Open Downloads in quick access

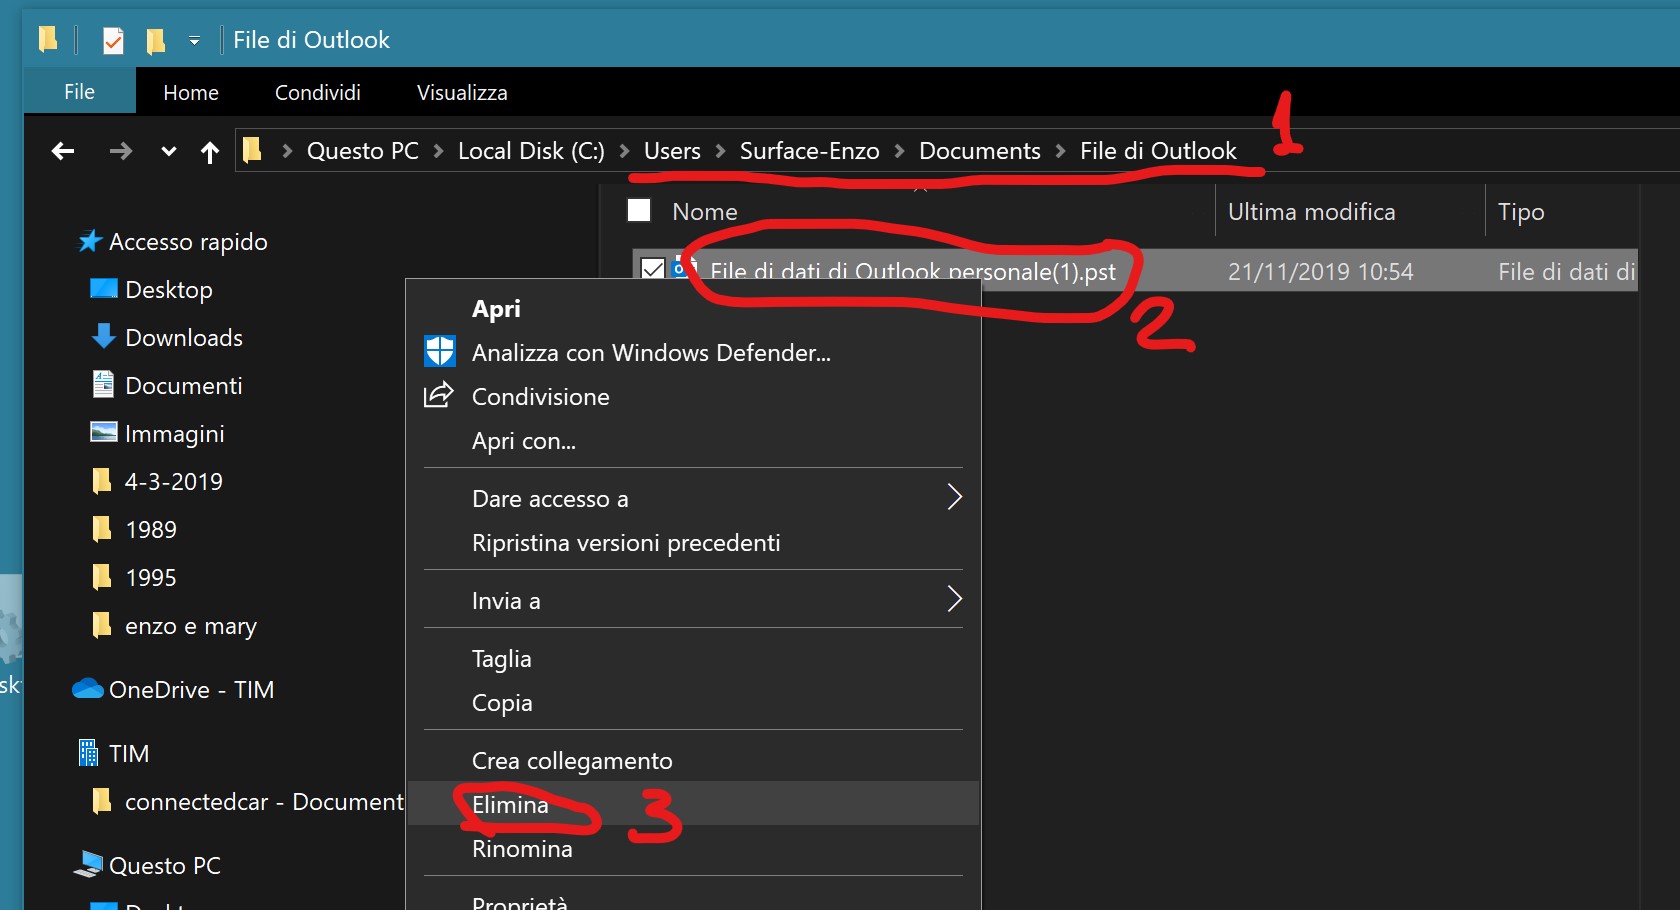tap(183, 338)
